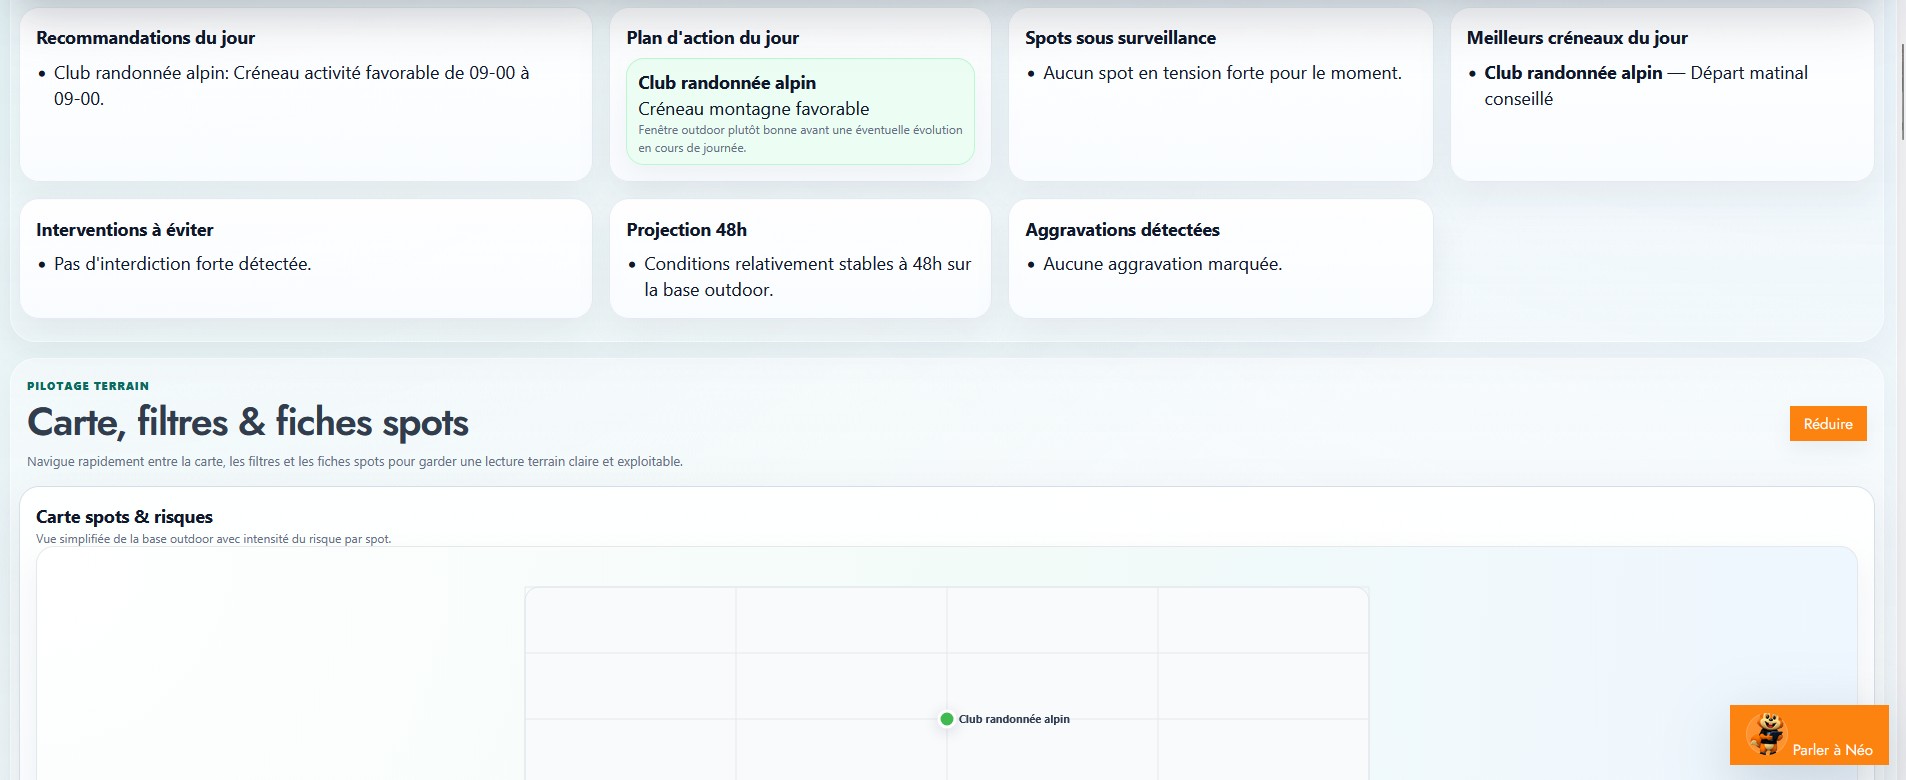Click bold Club randonnée alpin in Meilleurs créneaux

pyautogui.click(x=1572, y=73)
